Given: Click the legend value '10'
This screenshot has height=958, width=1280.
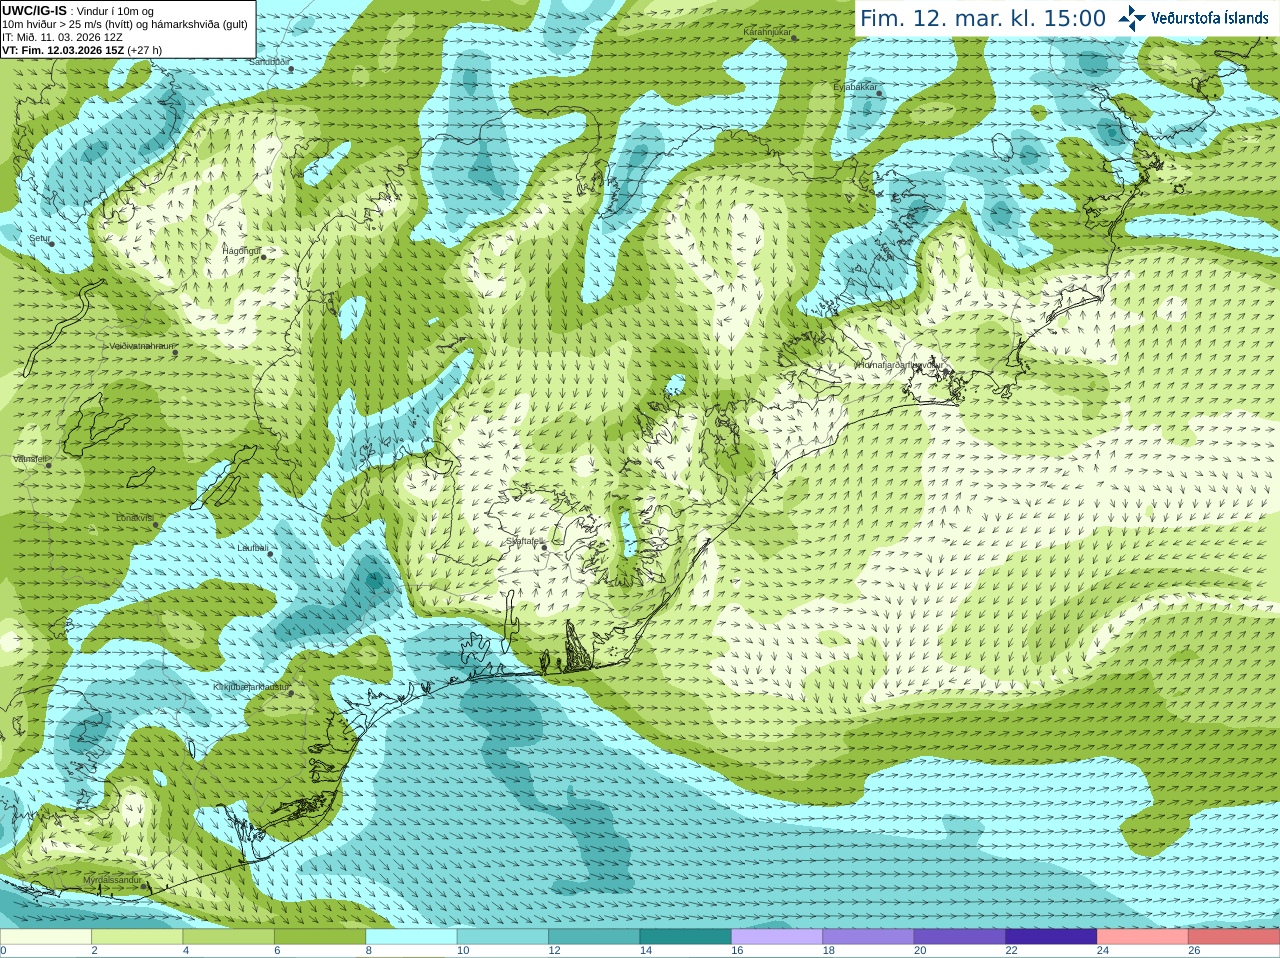Looking at the screenshot, I should 463,951.
